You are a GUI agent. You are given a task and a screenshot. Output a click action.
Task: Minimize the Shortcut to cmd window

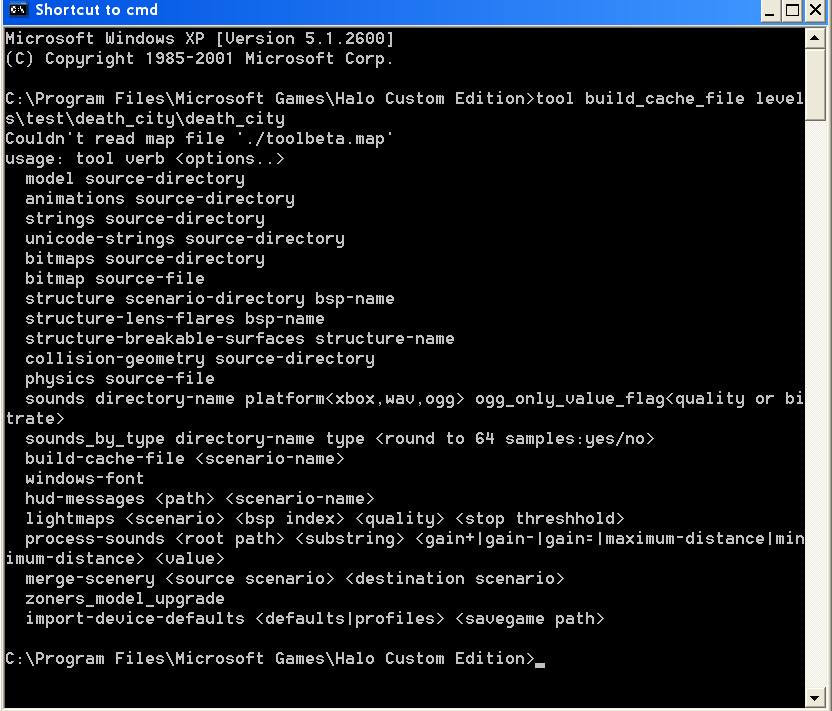[x=770, y=11]
